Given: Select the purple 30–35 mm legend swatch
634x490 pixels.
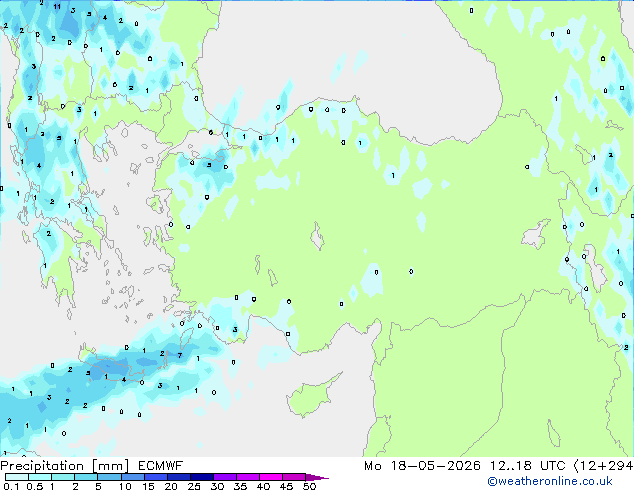Looking at the screenshot, I should (x=224, y=477).
